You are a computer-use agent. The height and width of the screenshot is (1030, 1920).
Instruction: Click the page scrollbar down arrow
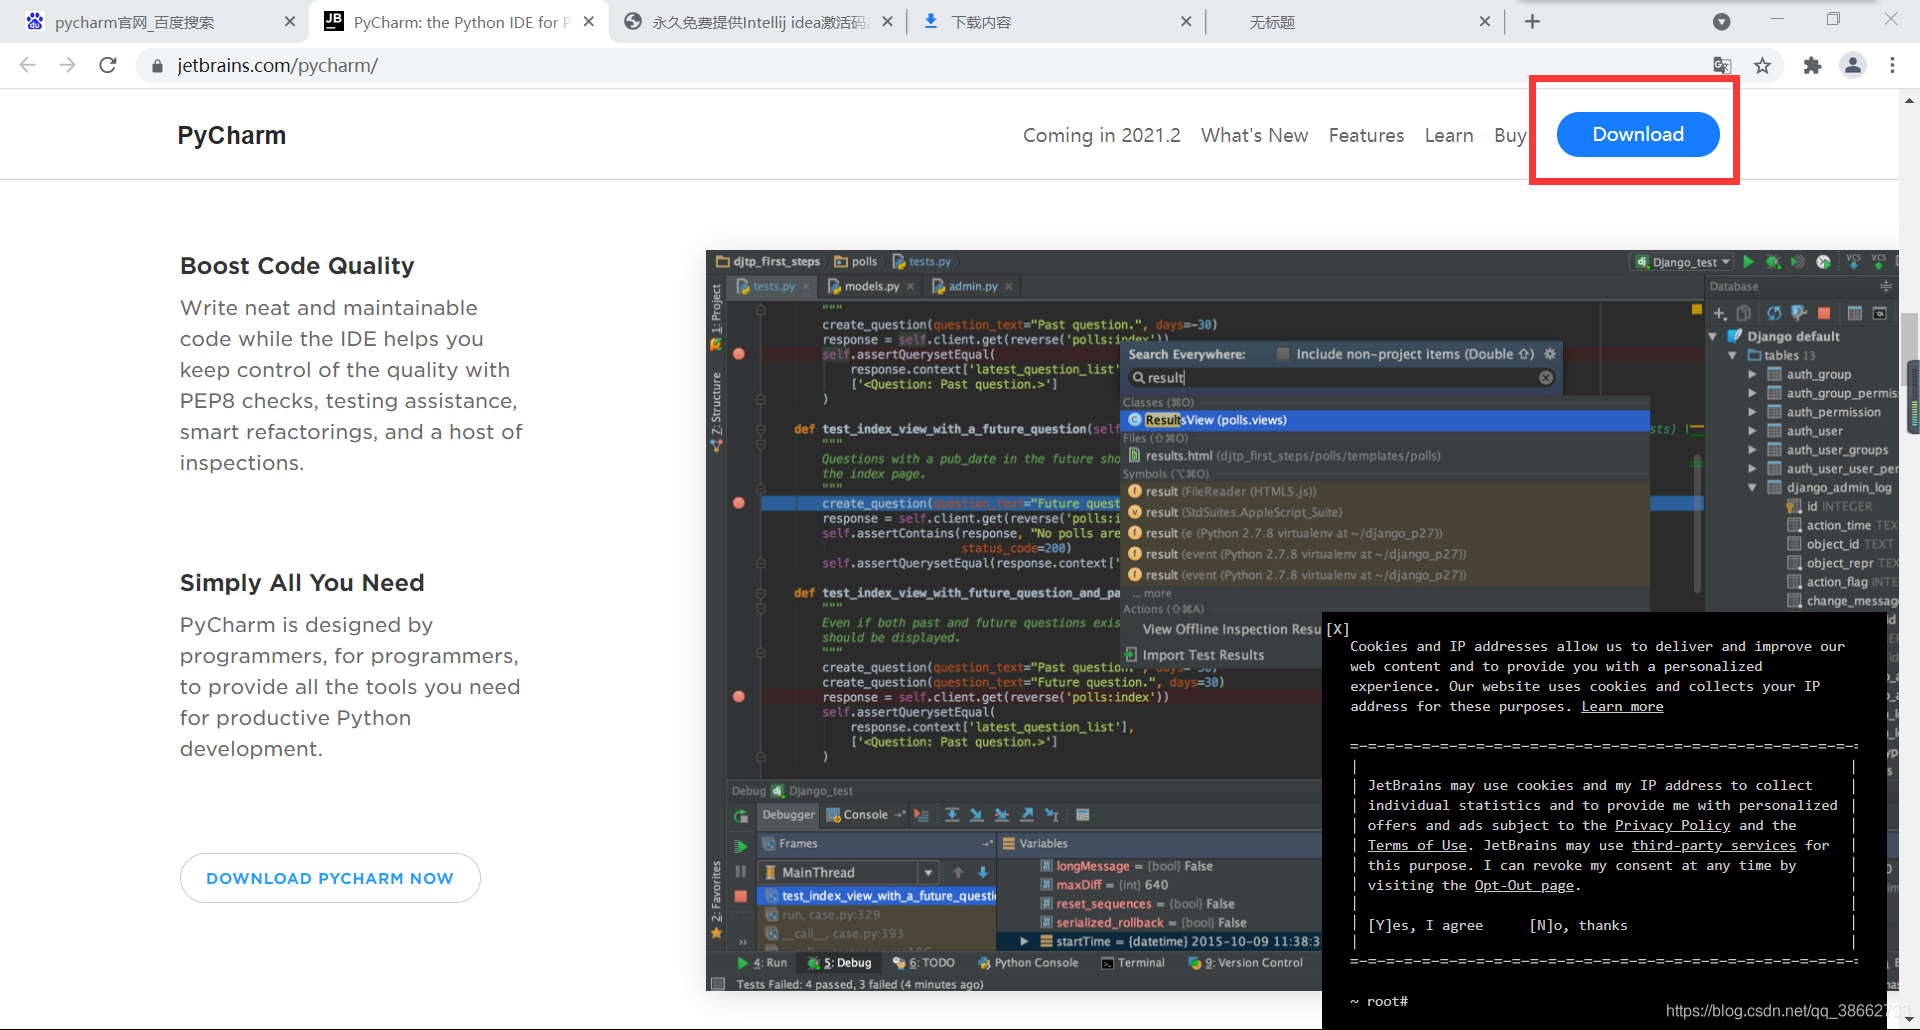point(1909,1019)
